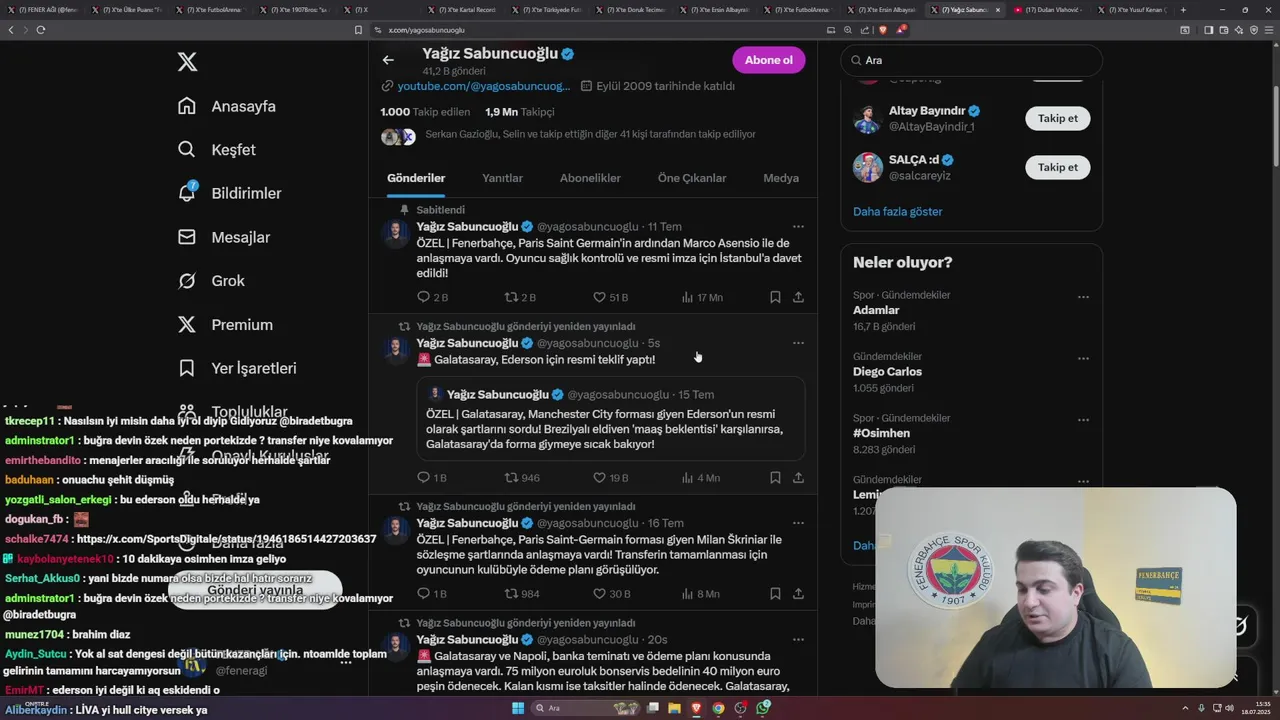Repost the Ederson post with 946 reposts
Image resolution: width=1280 pixels, height=720 pixels.
pyautogui.click(x=522, y=478)
